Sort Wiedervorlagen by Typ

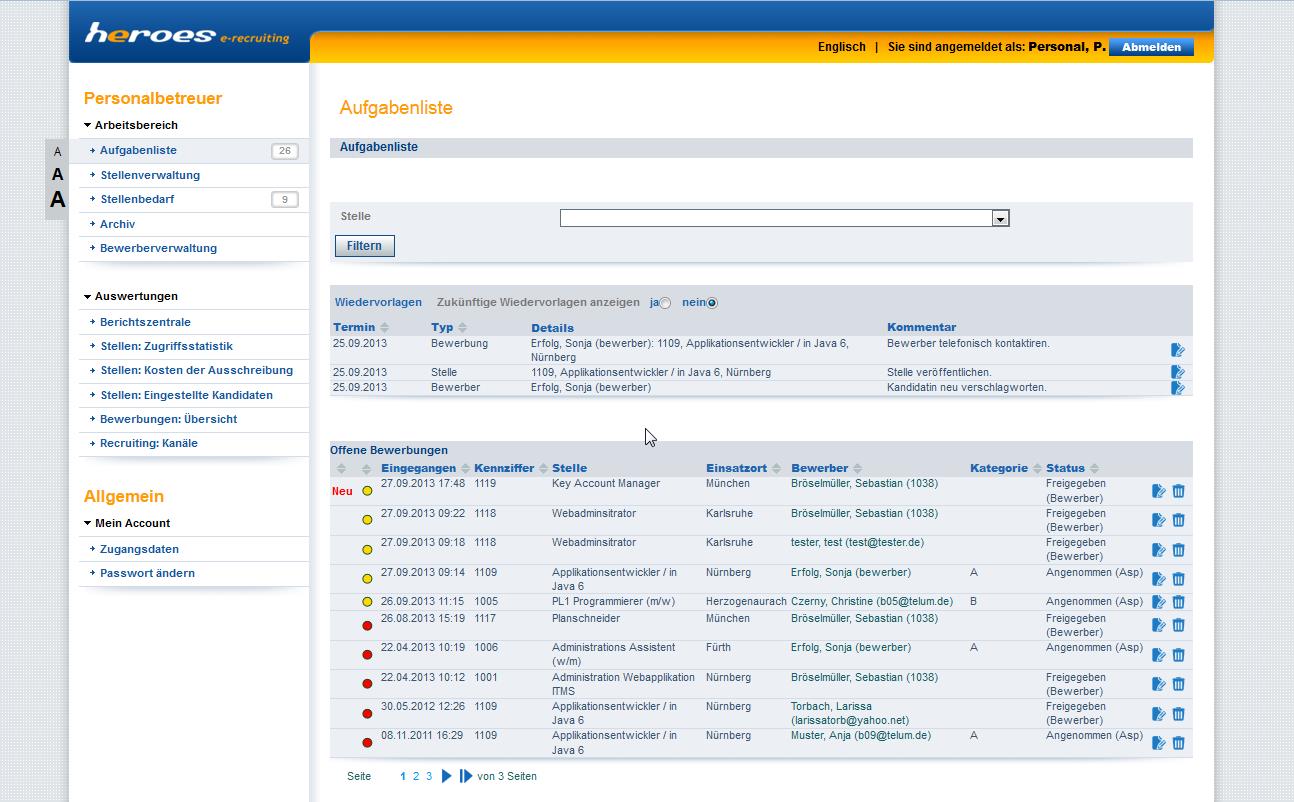(463, 328)
